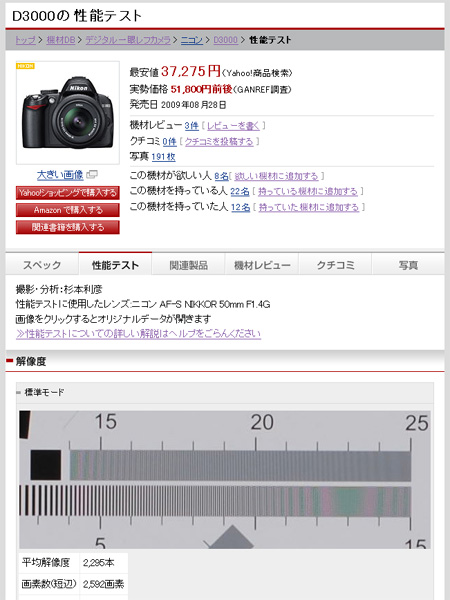Click the レビューを書く link
This screenshot has height=600, width=450.
click(233, 126)
